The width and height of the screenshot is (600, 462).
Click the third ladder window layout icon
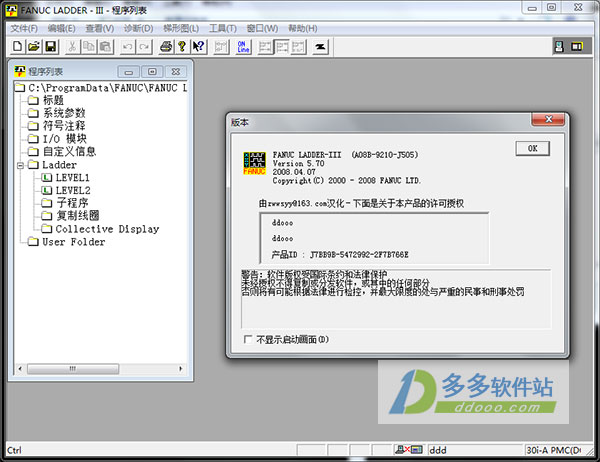pos(299,46)
